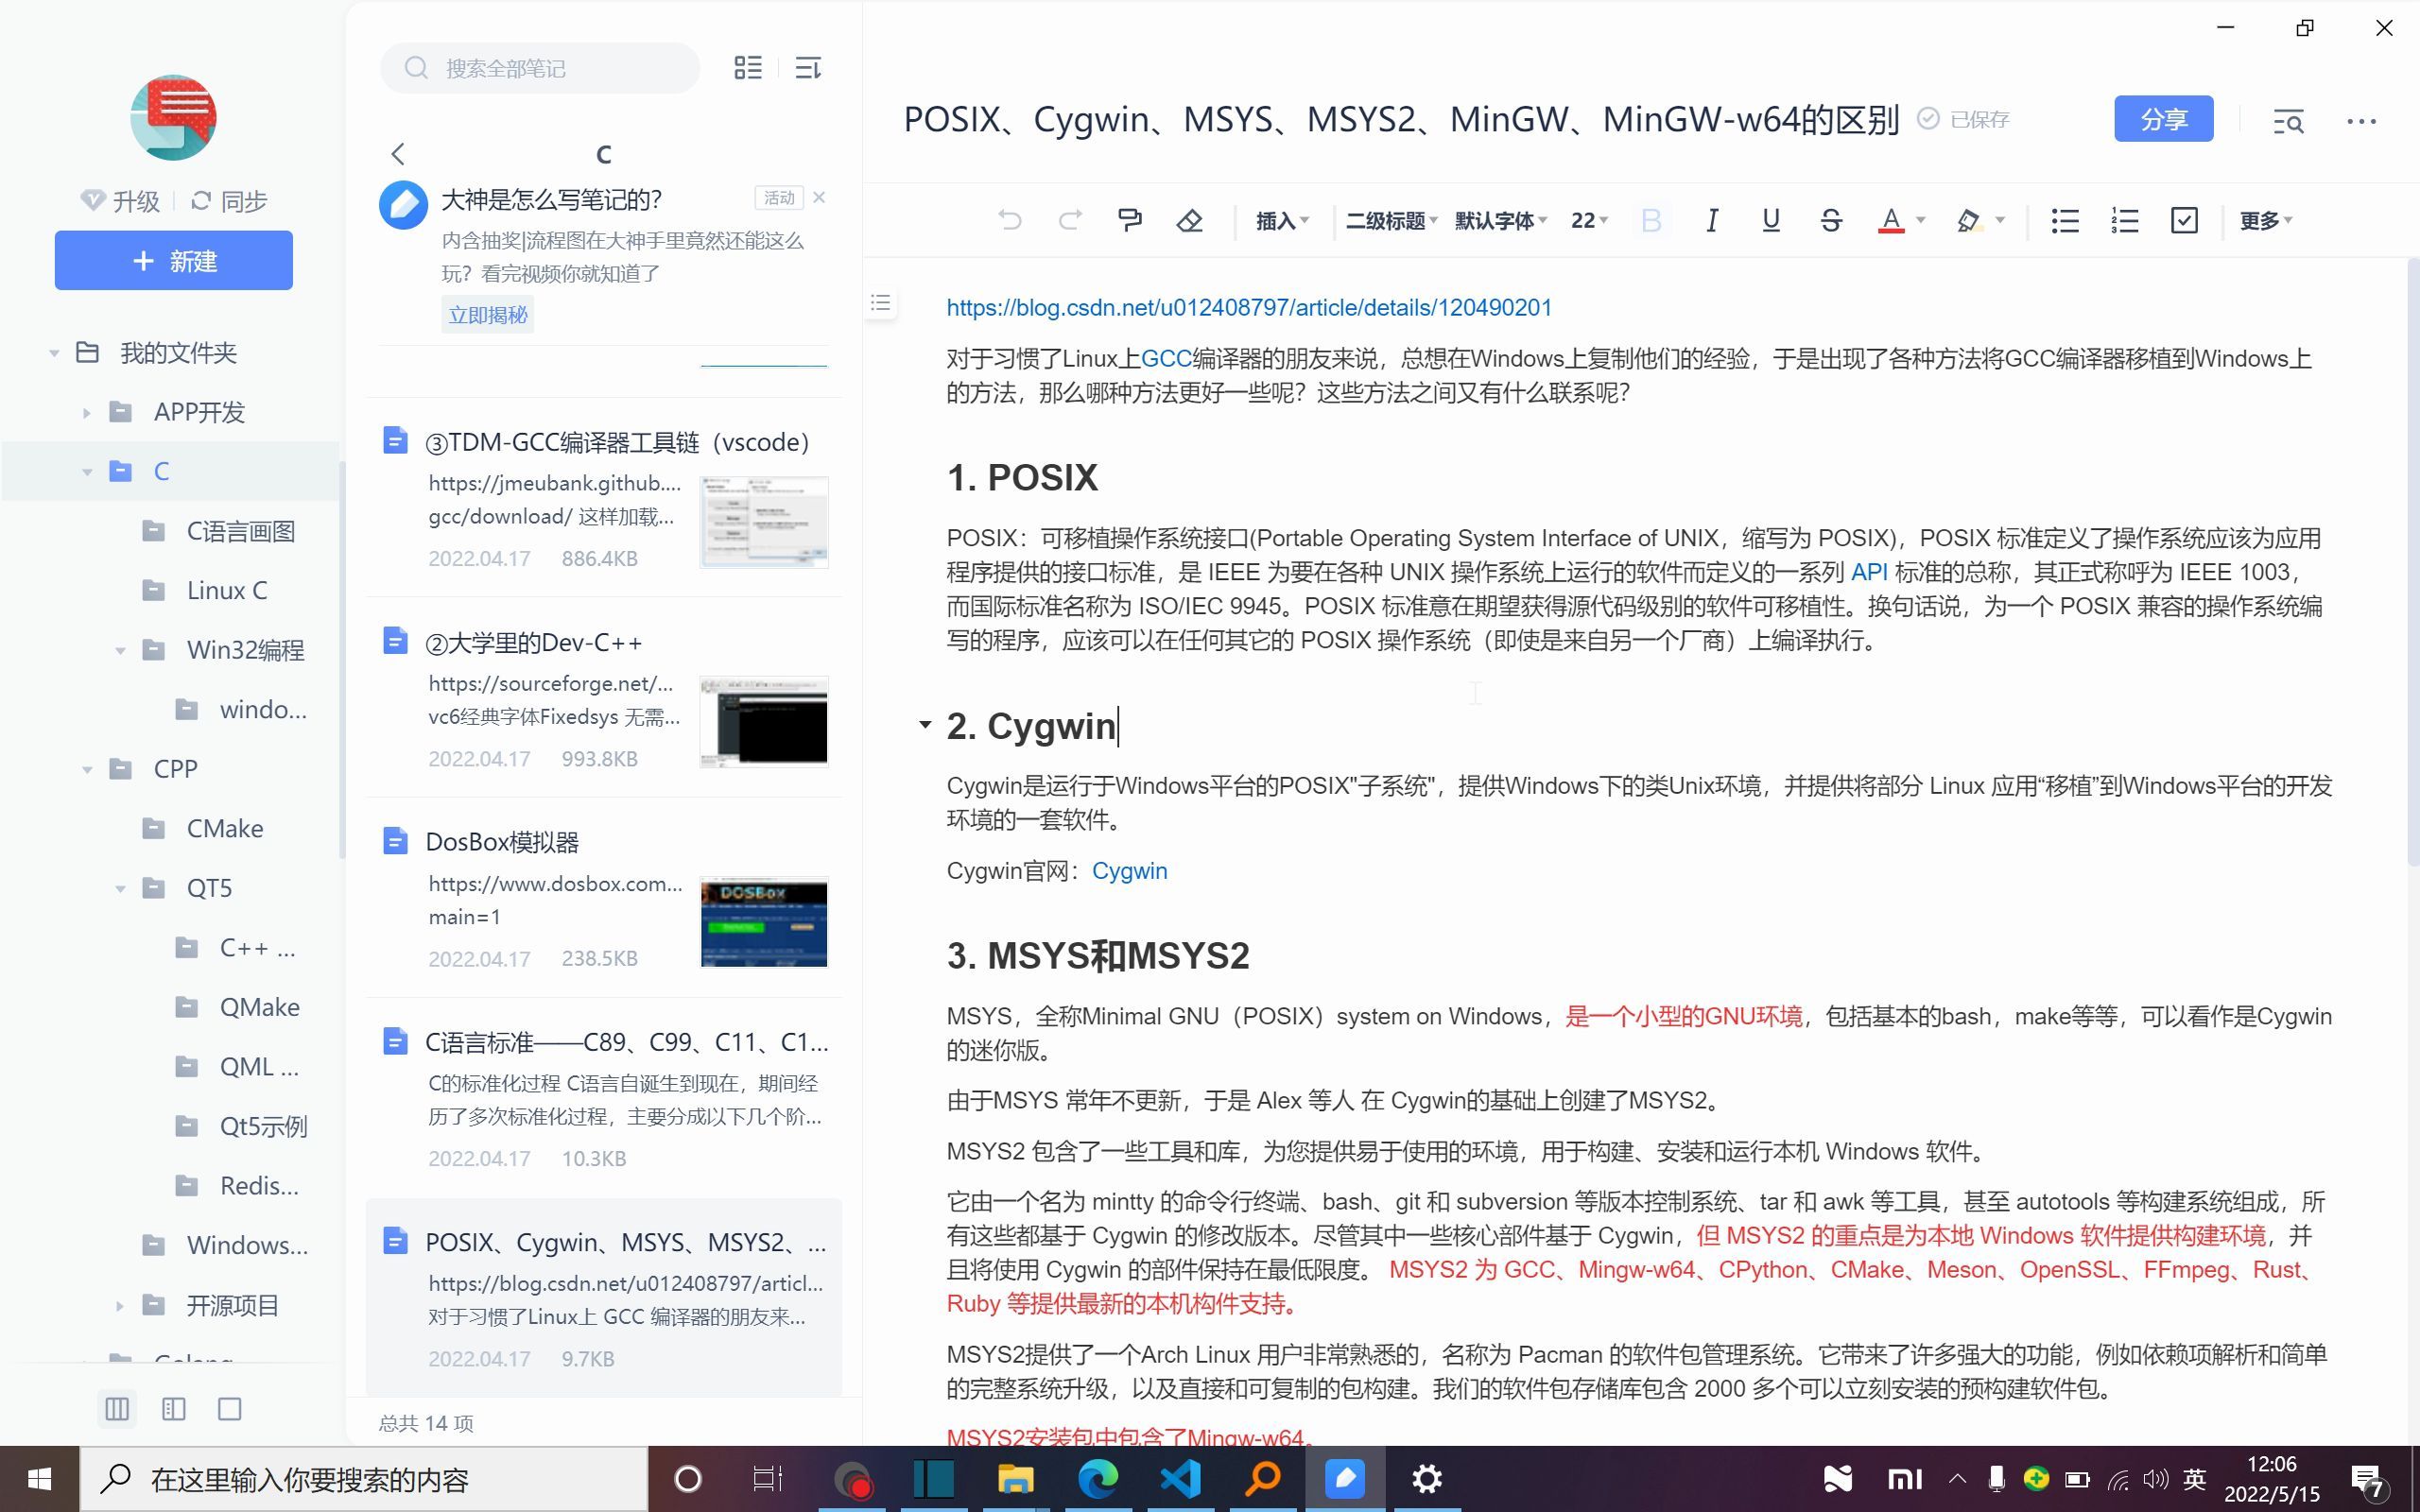Screen dimensions: 2420x1512
Task: Toggle strikethrough formatting
Action: pyautogui.click(x=1830, y=220)
